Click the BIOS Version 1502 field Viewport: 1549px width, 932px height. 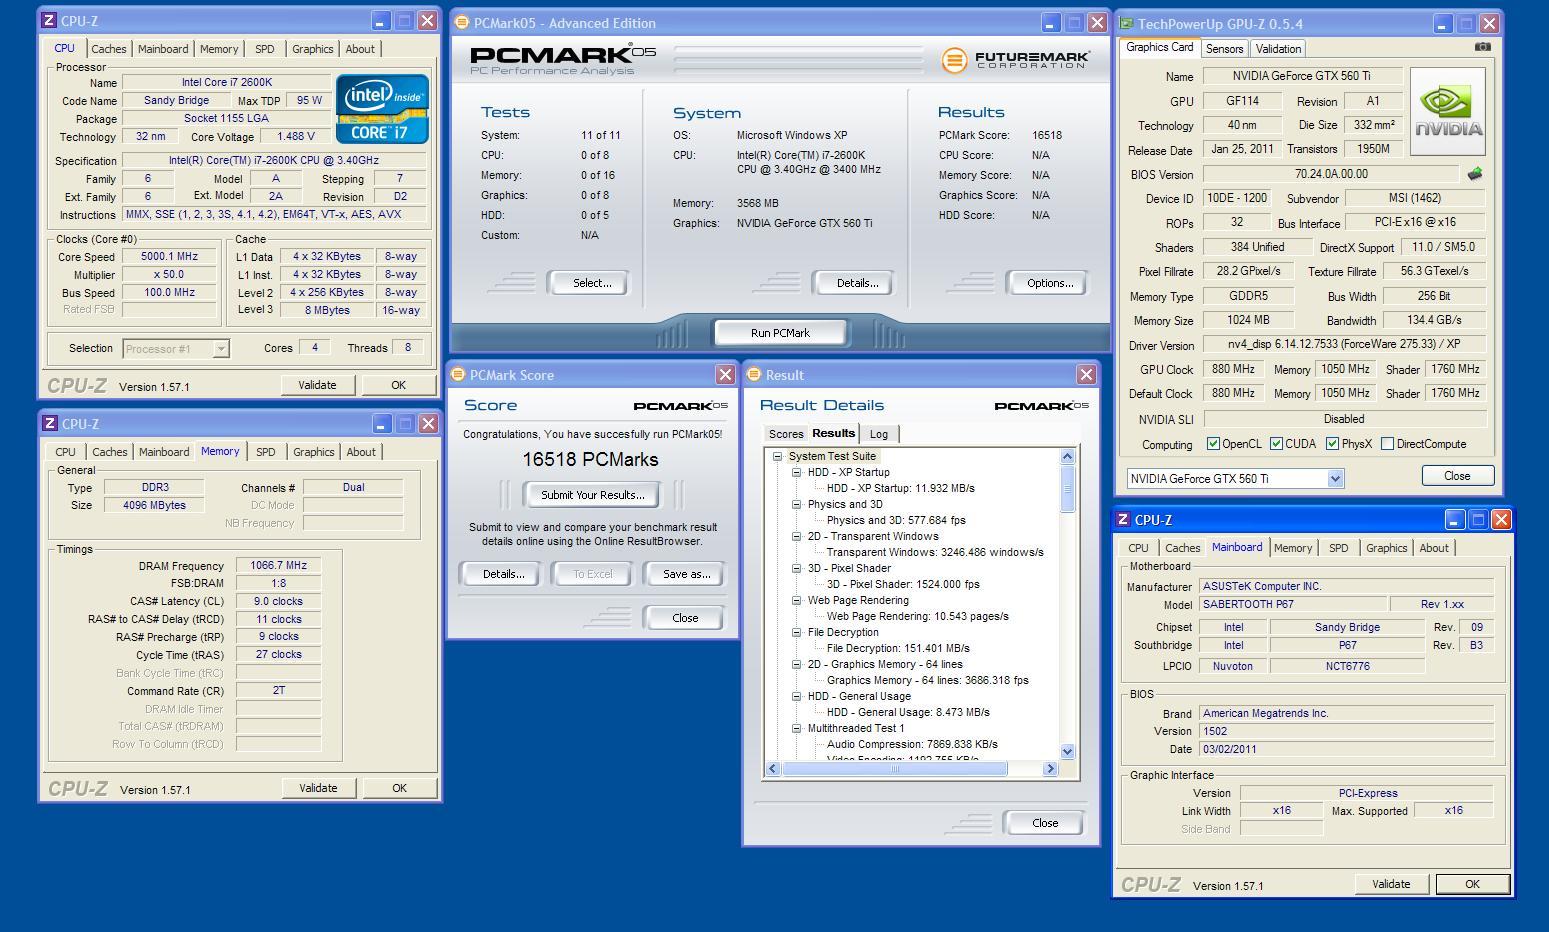pyautogui.click(x=1346, y=731)
